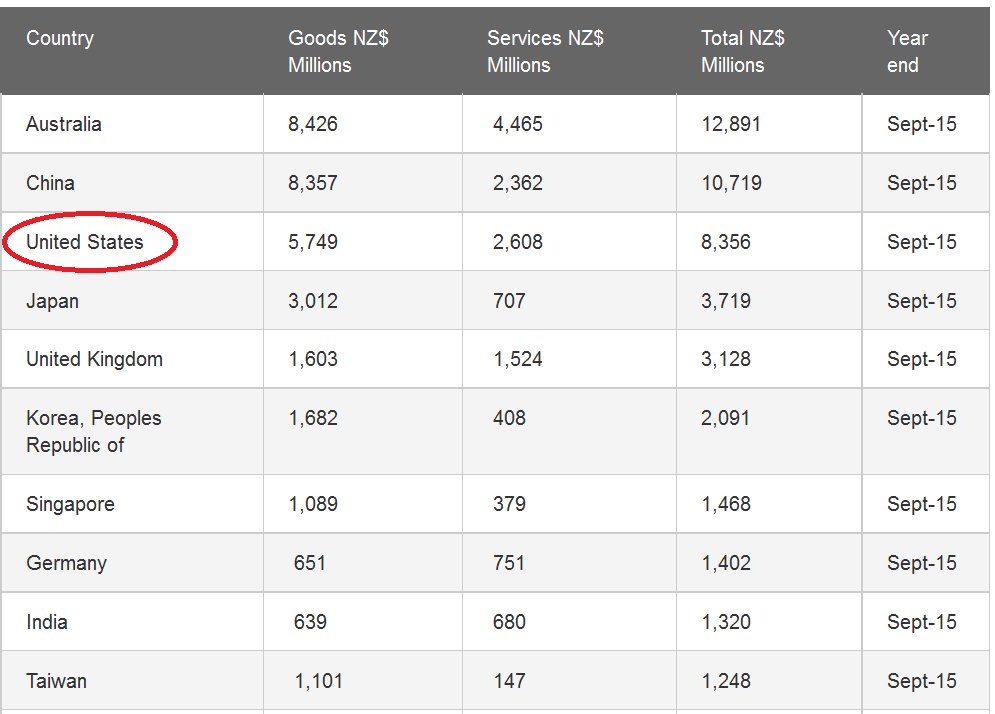Select the Australia country cell
995x714 pixels.
pyautogui.click(x=64, y=125)
